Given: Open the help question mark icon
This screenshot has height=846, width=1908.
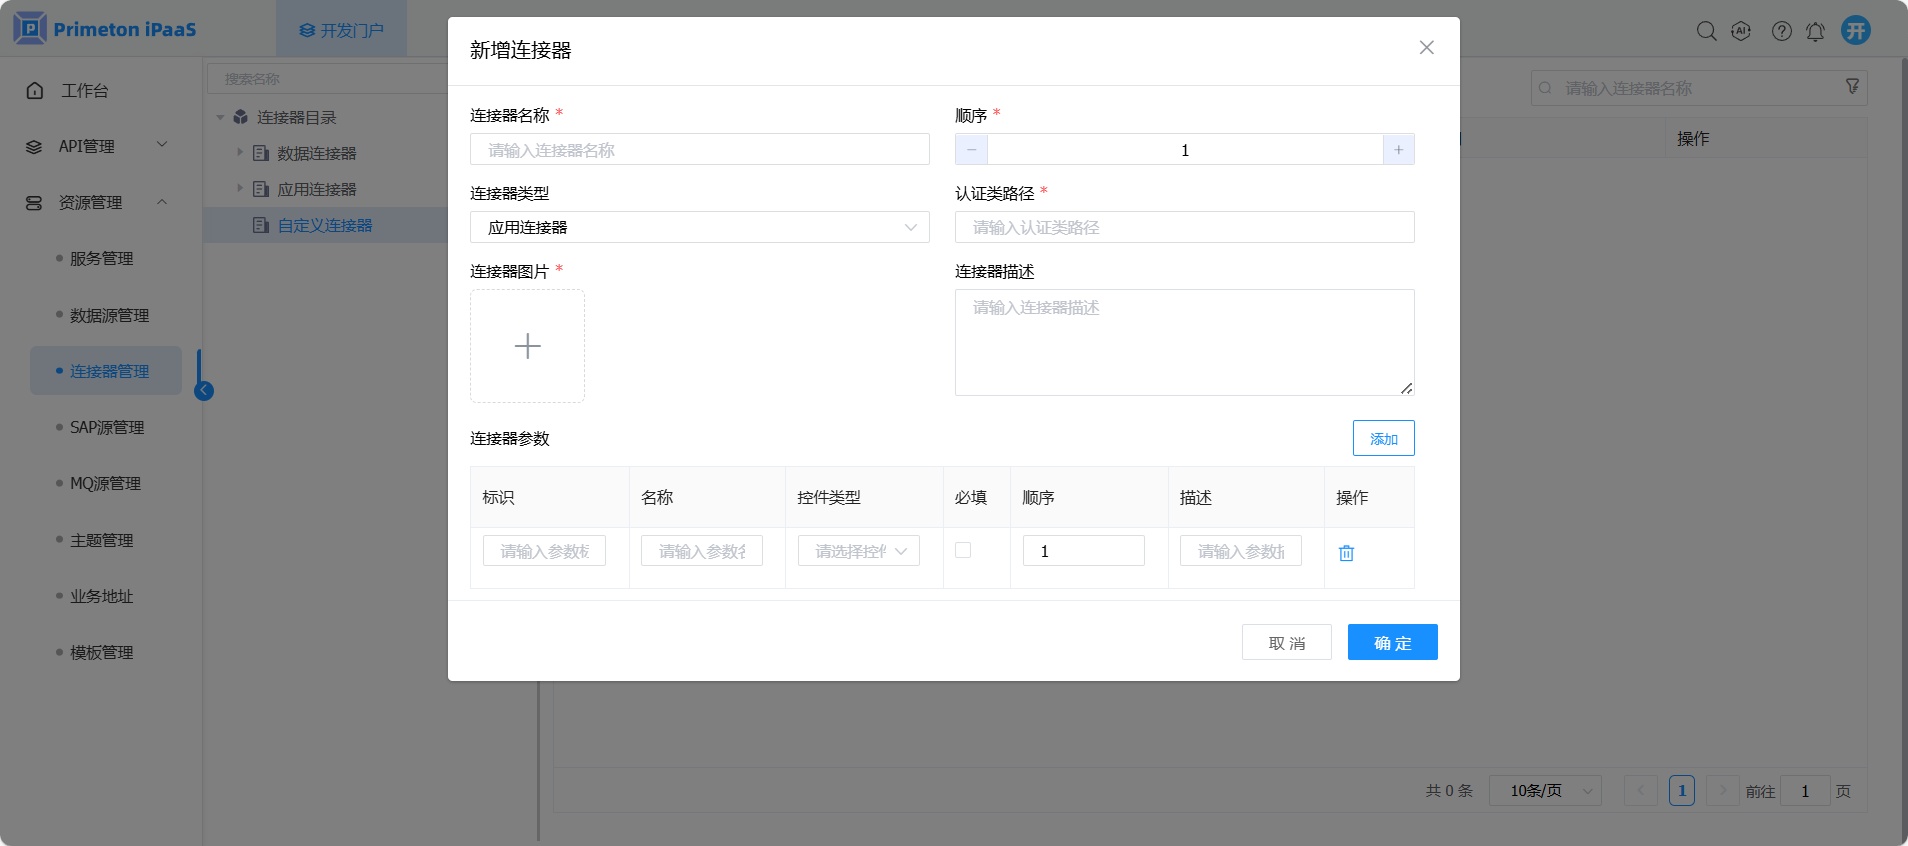Looking at the screenshot, I should [x=1781, y=31].
